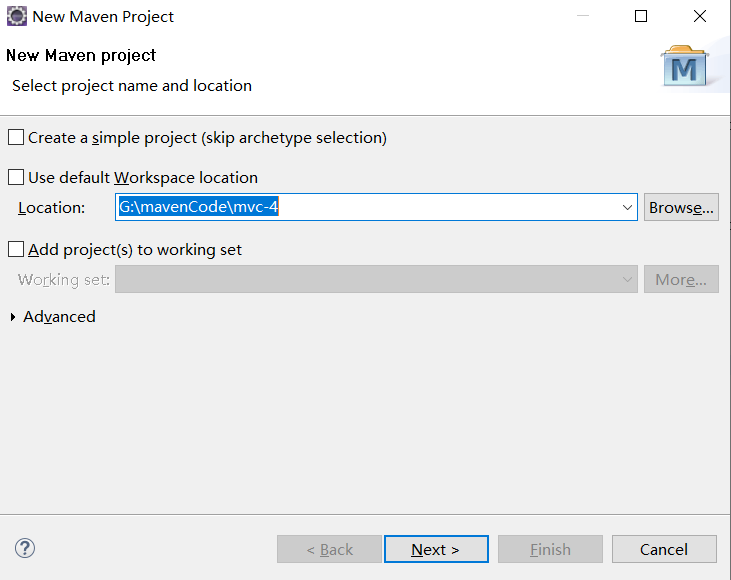Click the Eclipse icon in the title bar
Screen dimensions: 731x580
pos(17,16)
